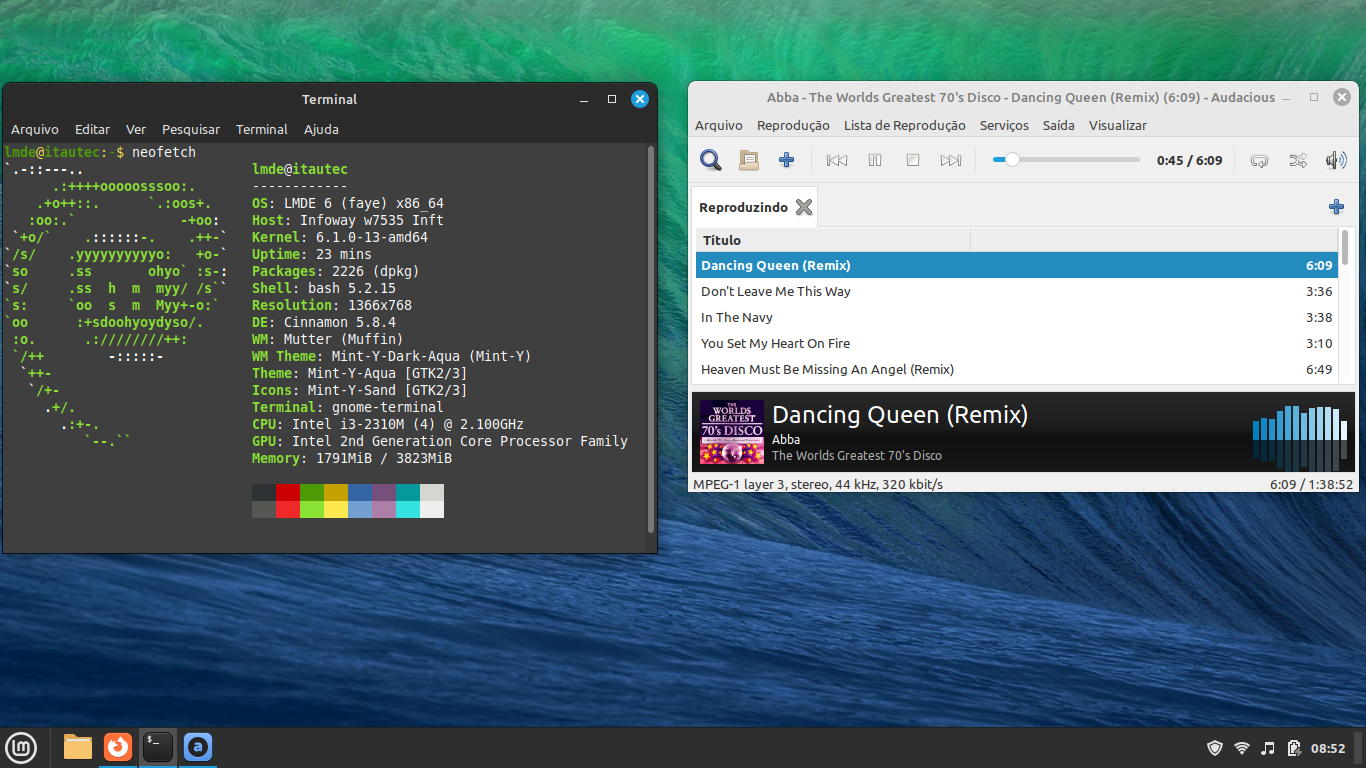Click the playlist vertical scrollbar
This screenshot has height=768, width=1366.
1345,247
